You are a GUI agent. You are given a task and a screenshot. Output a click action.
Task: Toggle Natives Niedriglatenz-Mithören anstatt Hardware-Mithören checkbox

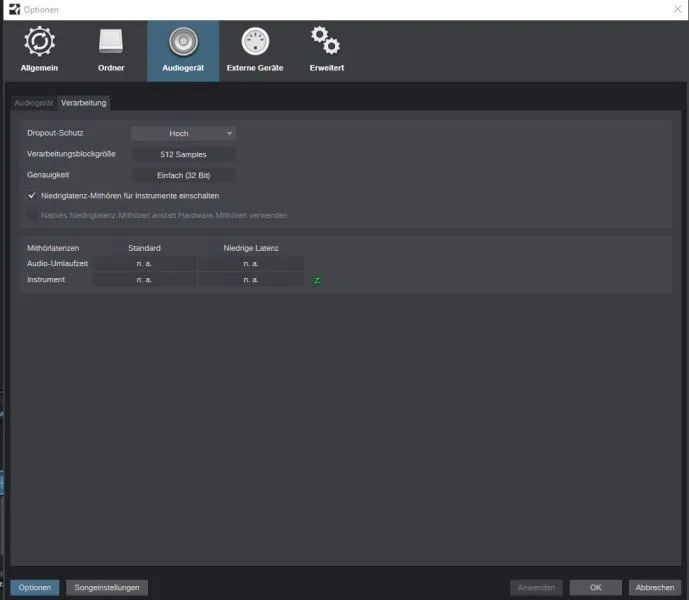pos(32,215)
